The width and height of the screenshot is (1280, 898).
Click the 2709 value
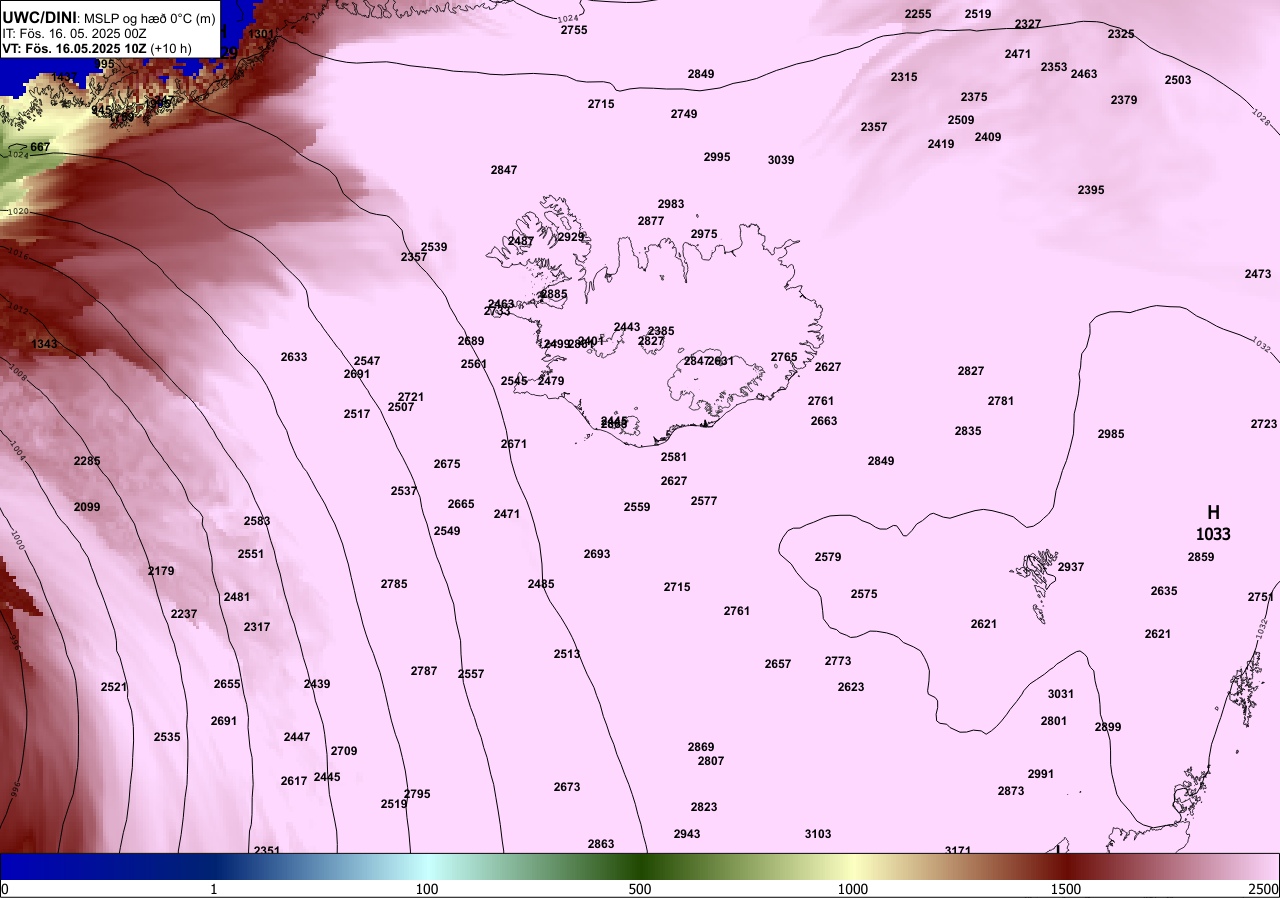pyautogui.click(x=344, y=751)
